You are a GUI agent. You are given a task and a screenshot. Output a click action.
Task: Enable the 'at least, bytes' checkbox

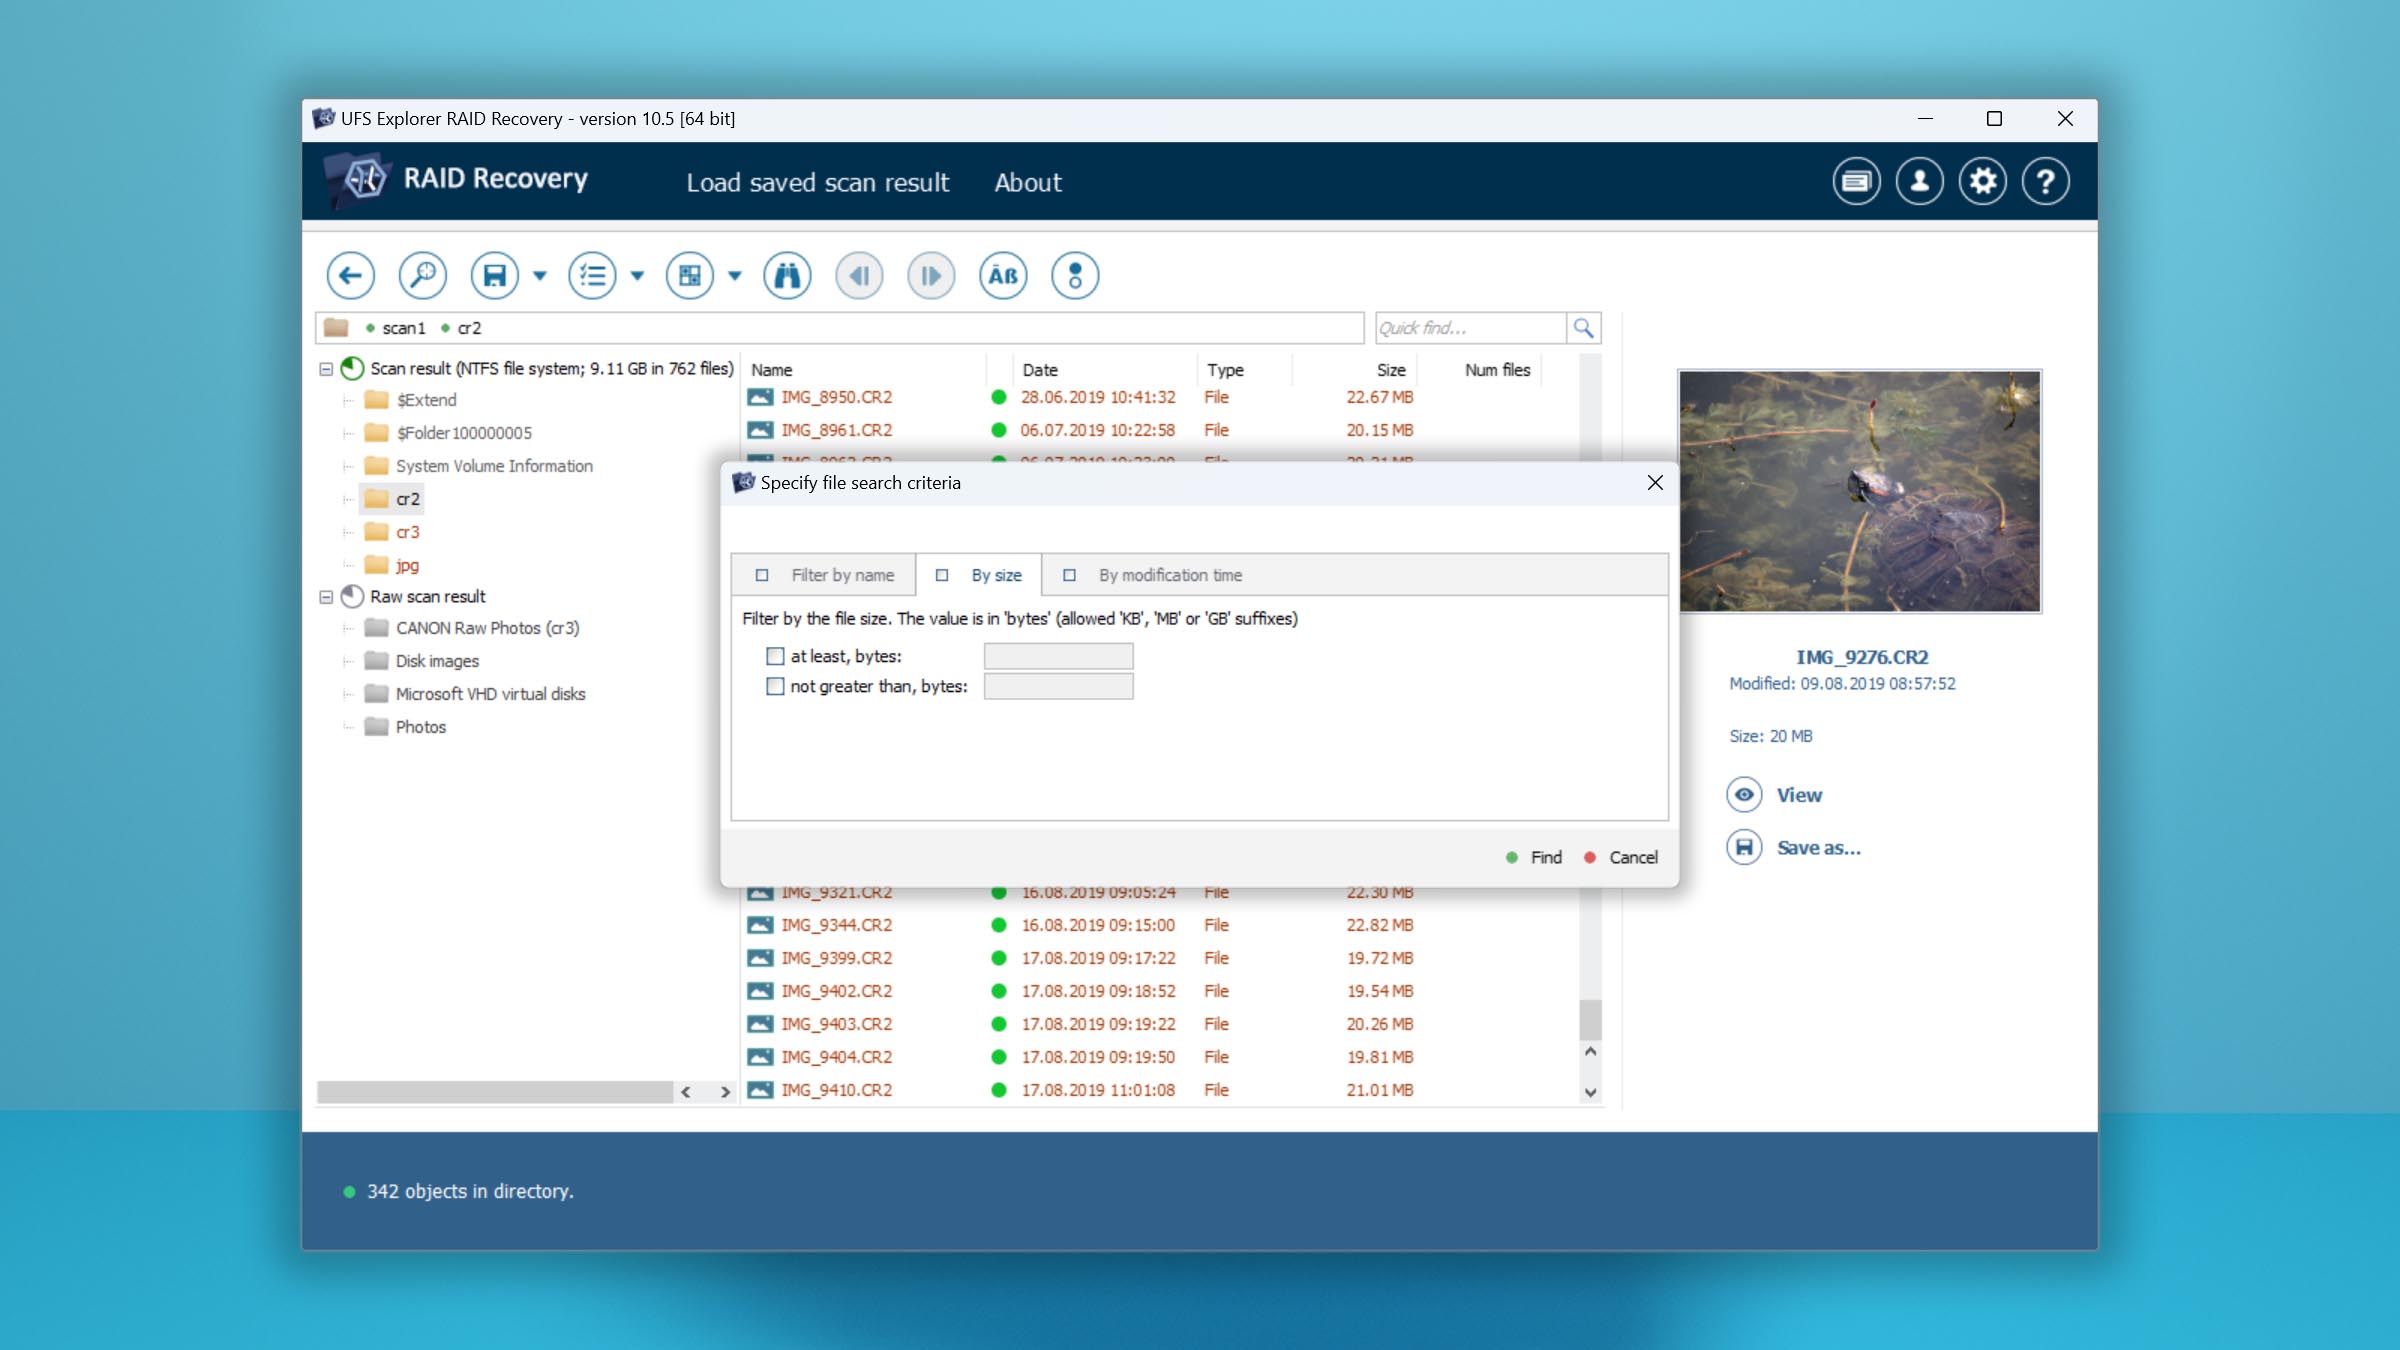(x=775, y=656)
